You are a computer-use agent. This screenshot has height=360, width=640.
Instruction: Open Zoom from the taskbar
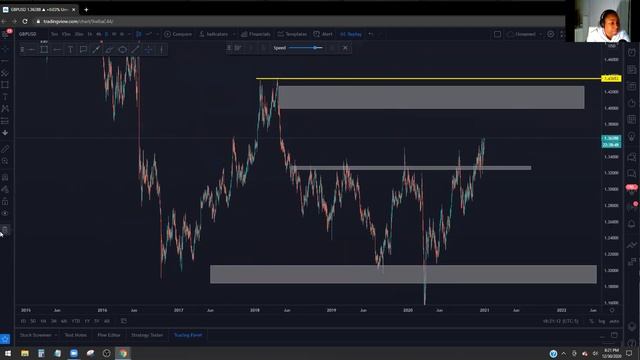74,353
